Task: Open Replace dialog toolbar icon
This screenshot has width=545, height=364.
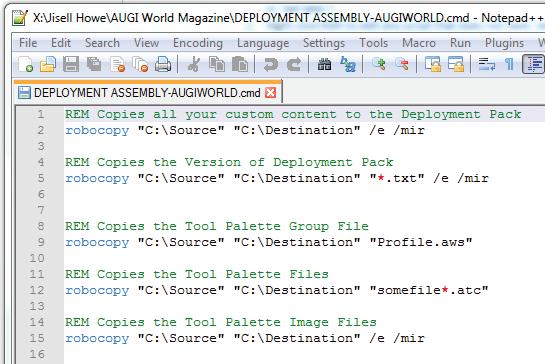Action: [348, 64]
